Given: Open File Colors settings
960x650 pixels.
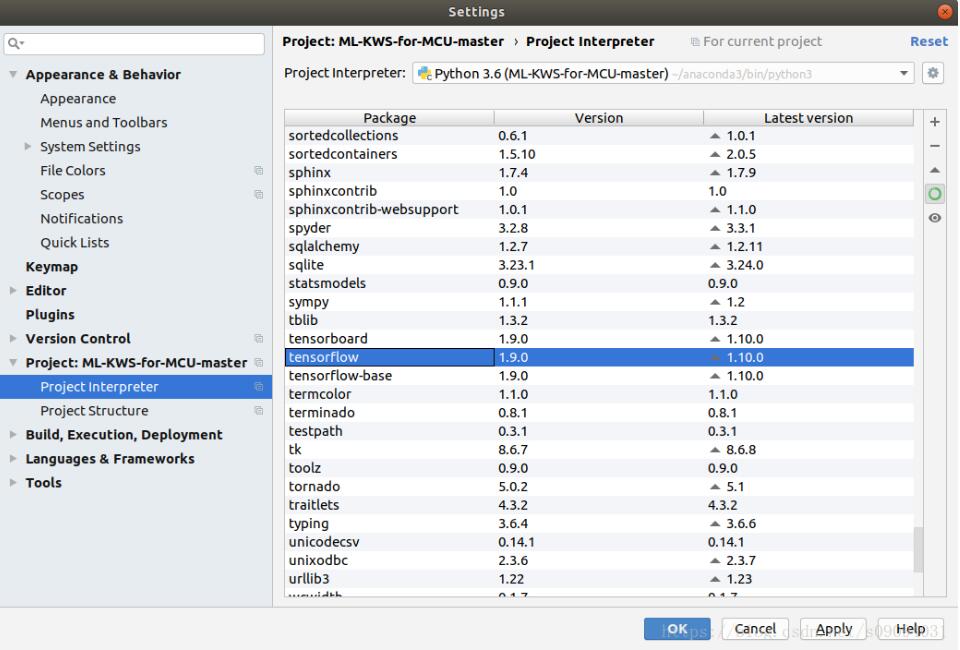Looking at the screenshot, I should (x=73, y=170).
